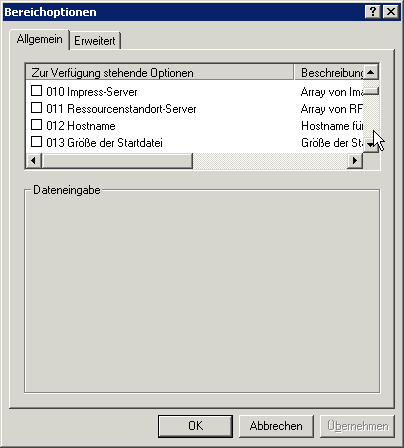
Task: Click the Übernehmen button
Action: 357,426
